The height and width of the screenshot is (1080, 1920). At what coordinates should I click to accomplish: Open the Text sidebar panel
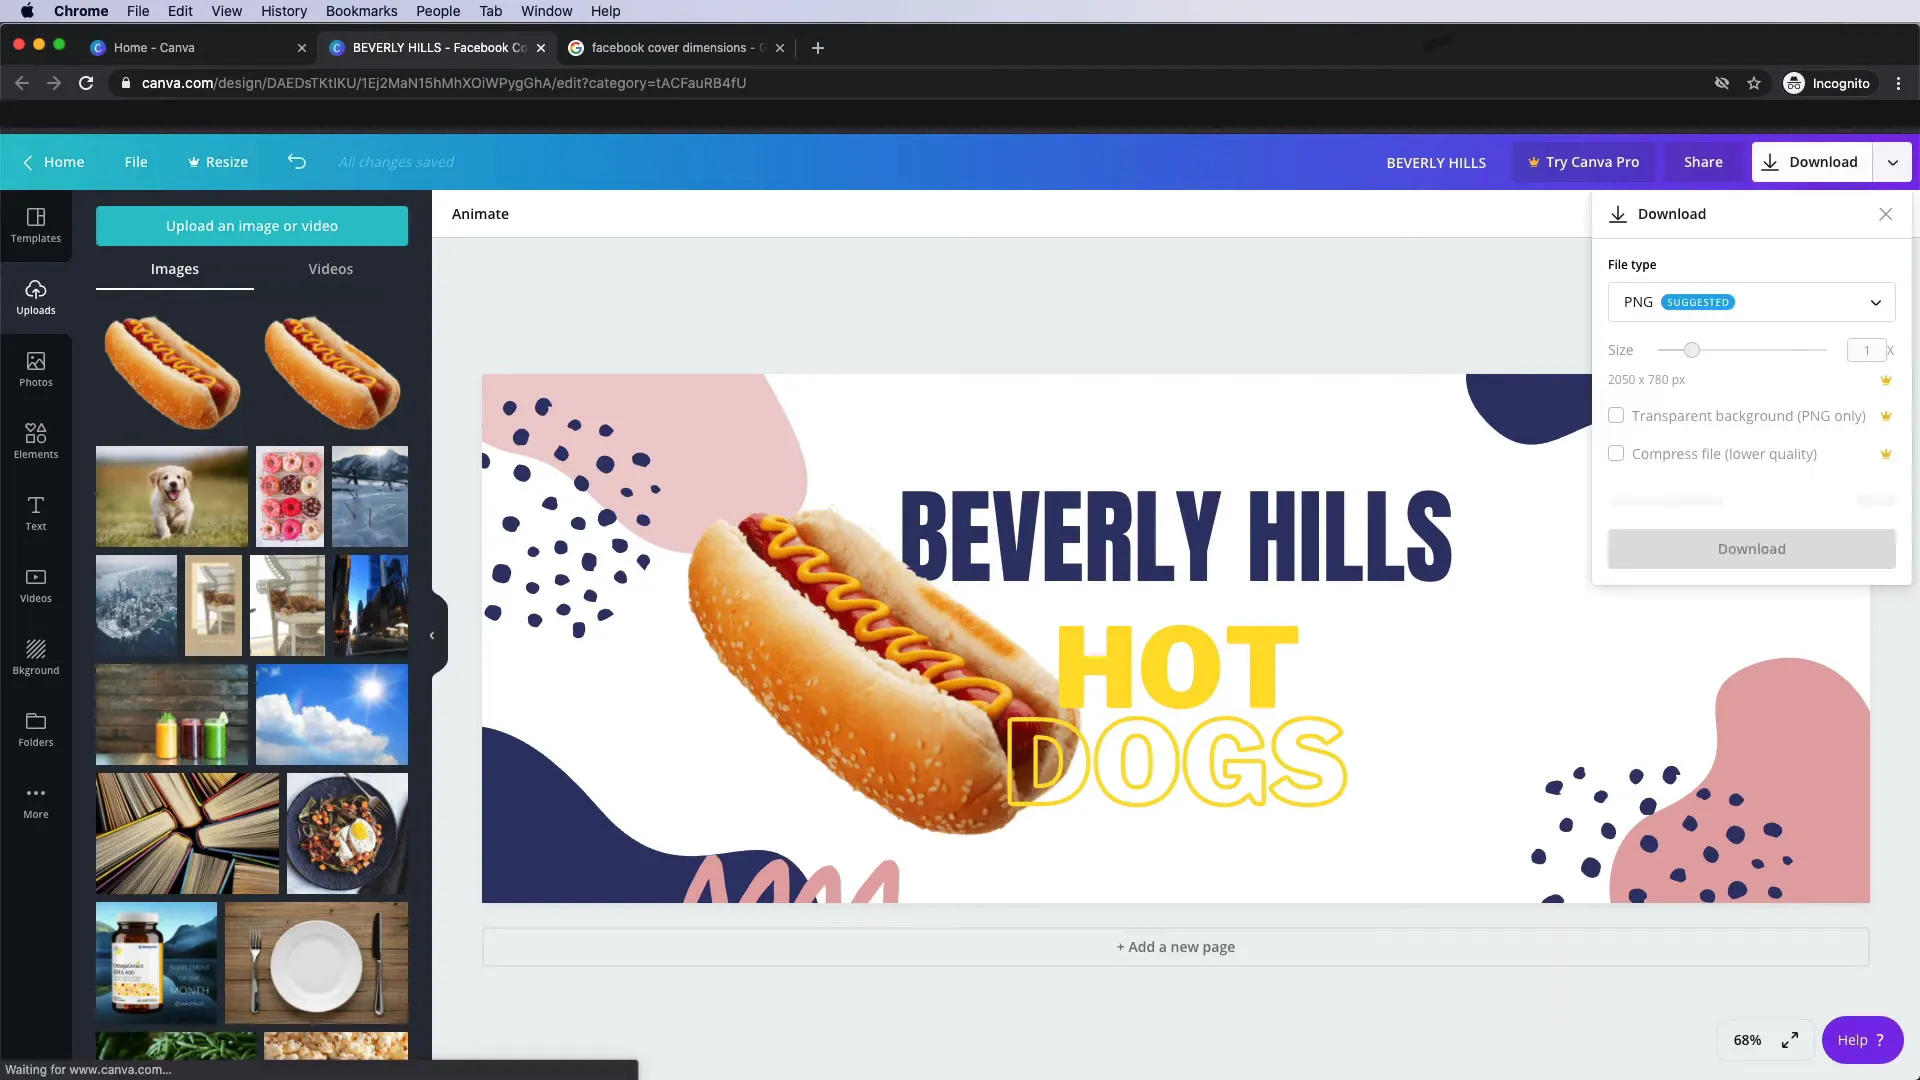tap(36, 514)
